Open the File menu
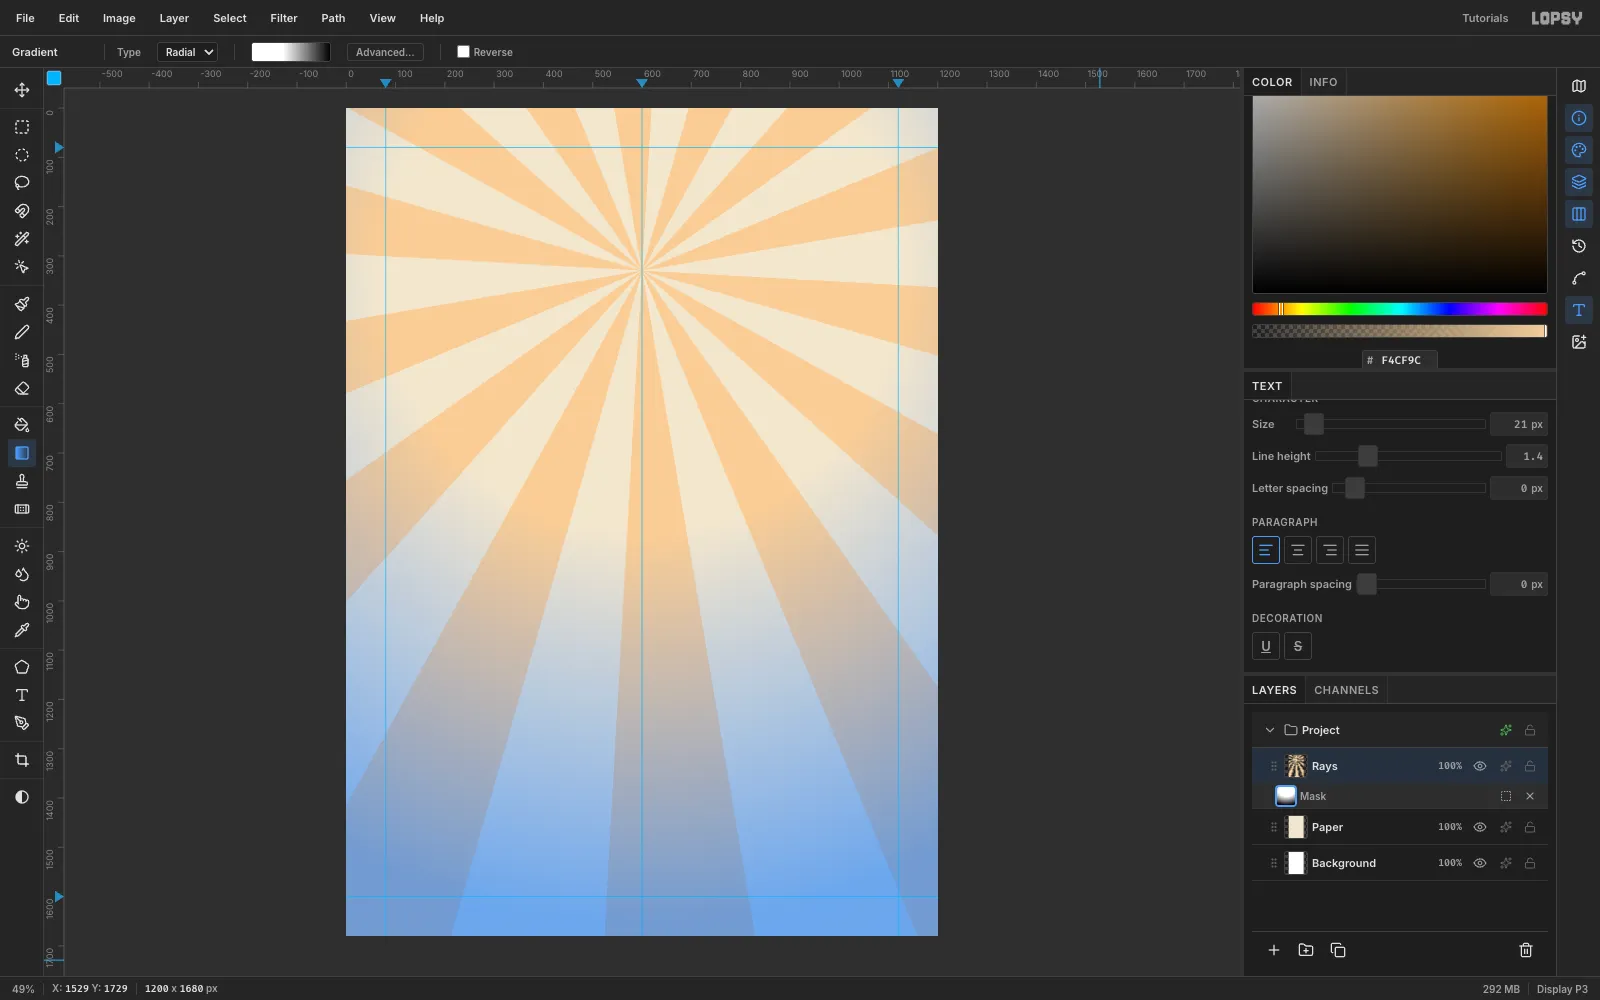Image resolution: width=1600 pixels, height=1000 pixels. pos(25,18)
